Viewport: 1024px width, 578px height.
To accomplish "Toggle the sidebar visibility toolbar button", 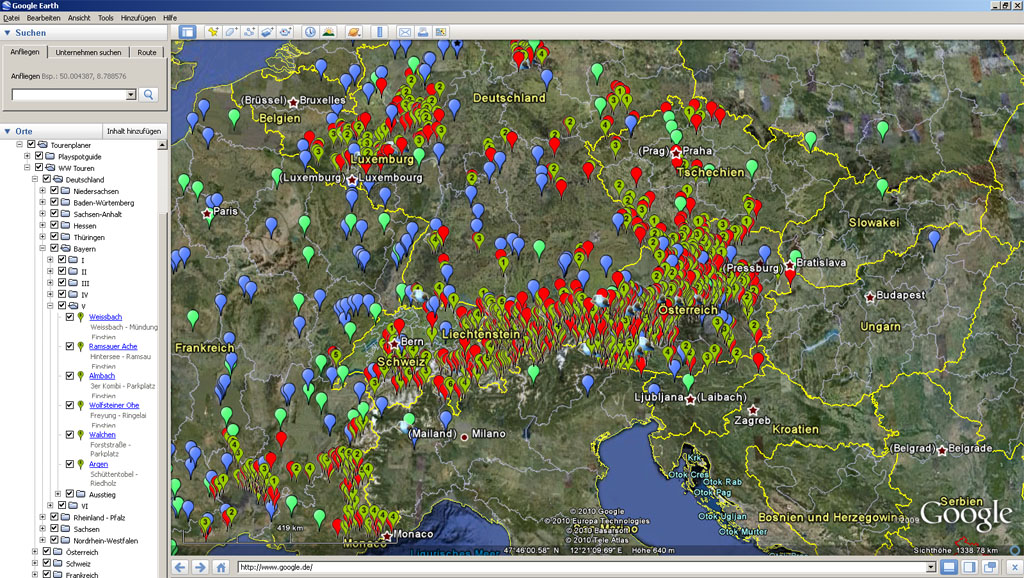I will (187, 32).
